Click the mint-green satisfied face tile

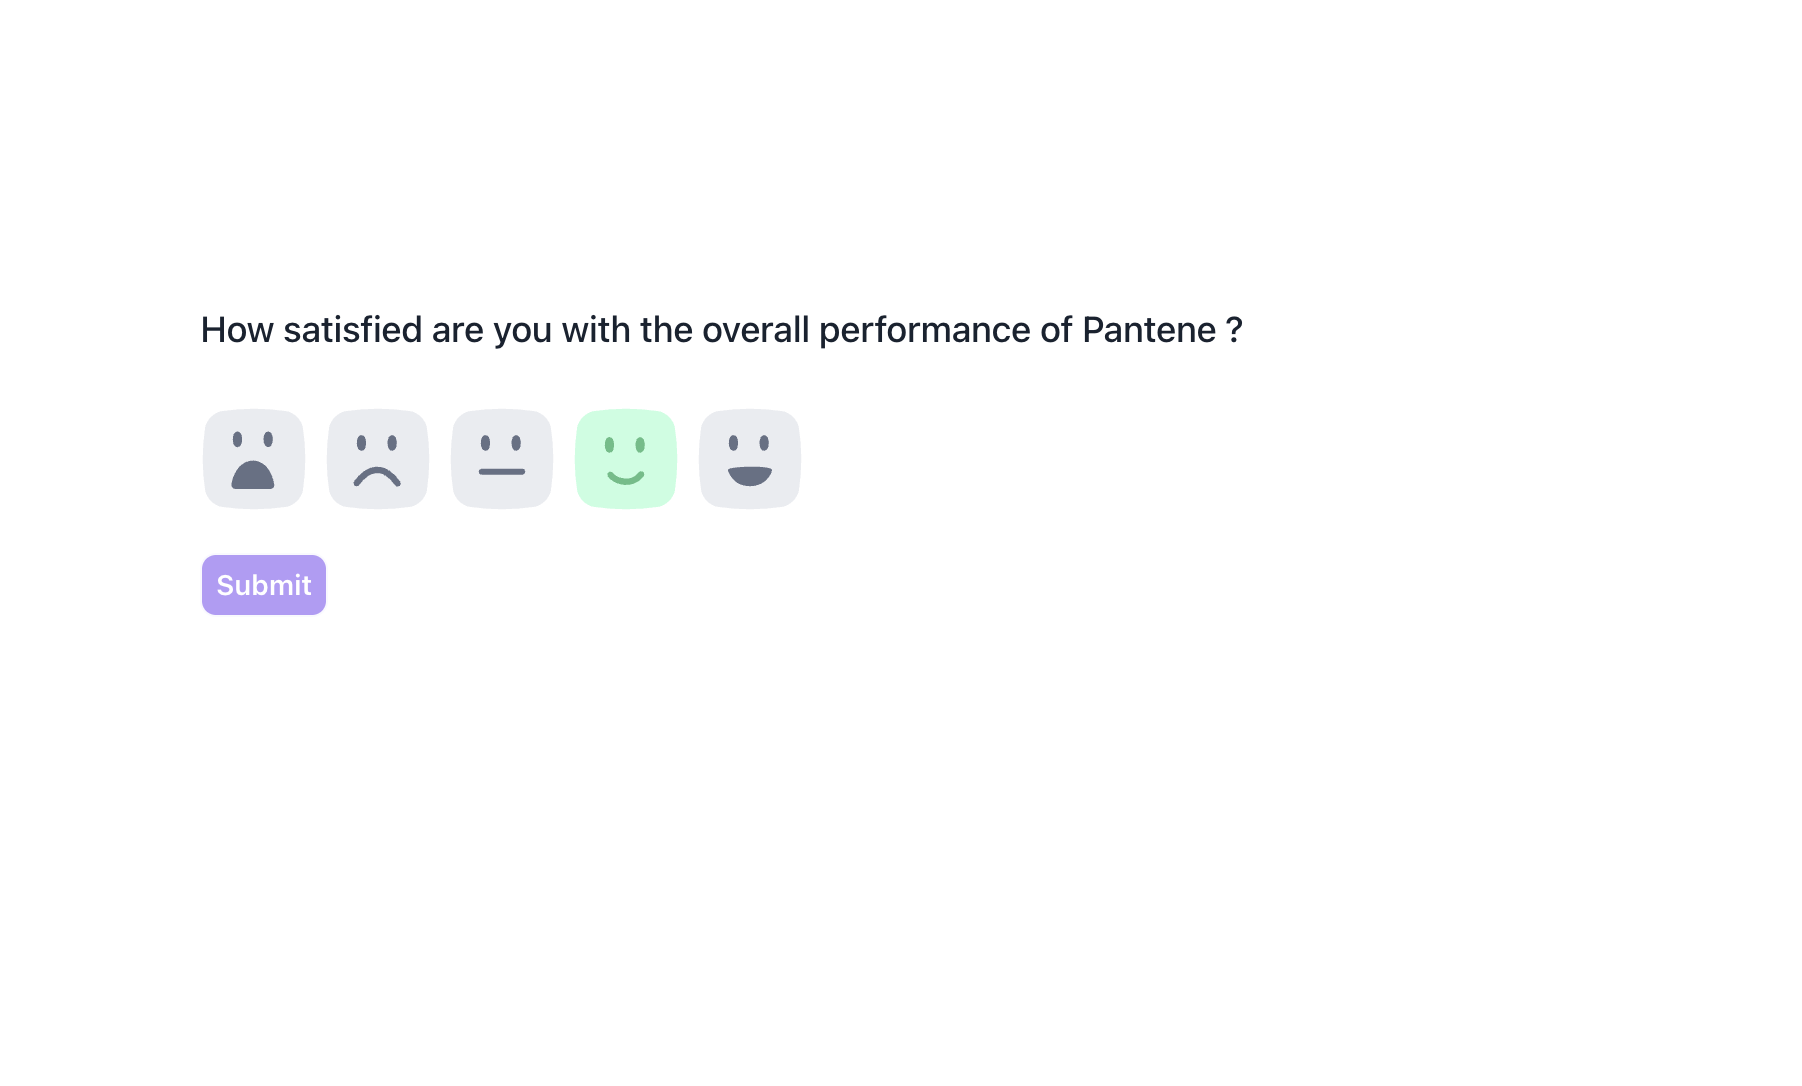(x=626, y=459)
